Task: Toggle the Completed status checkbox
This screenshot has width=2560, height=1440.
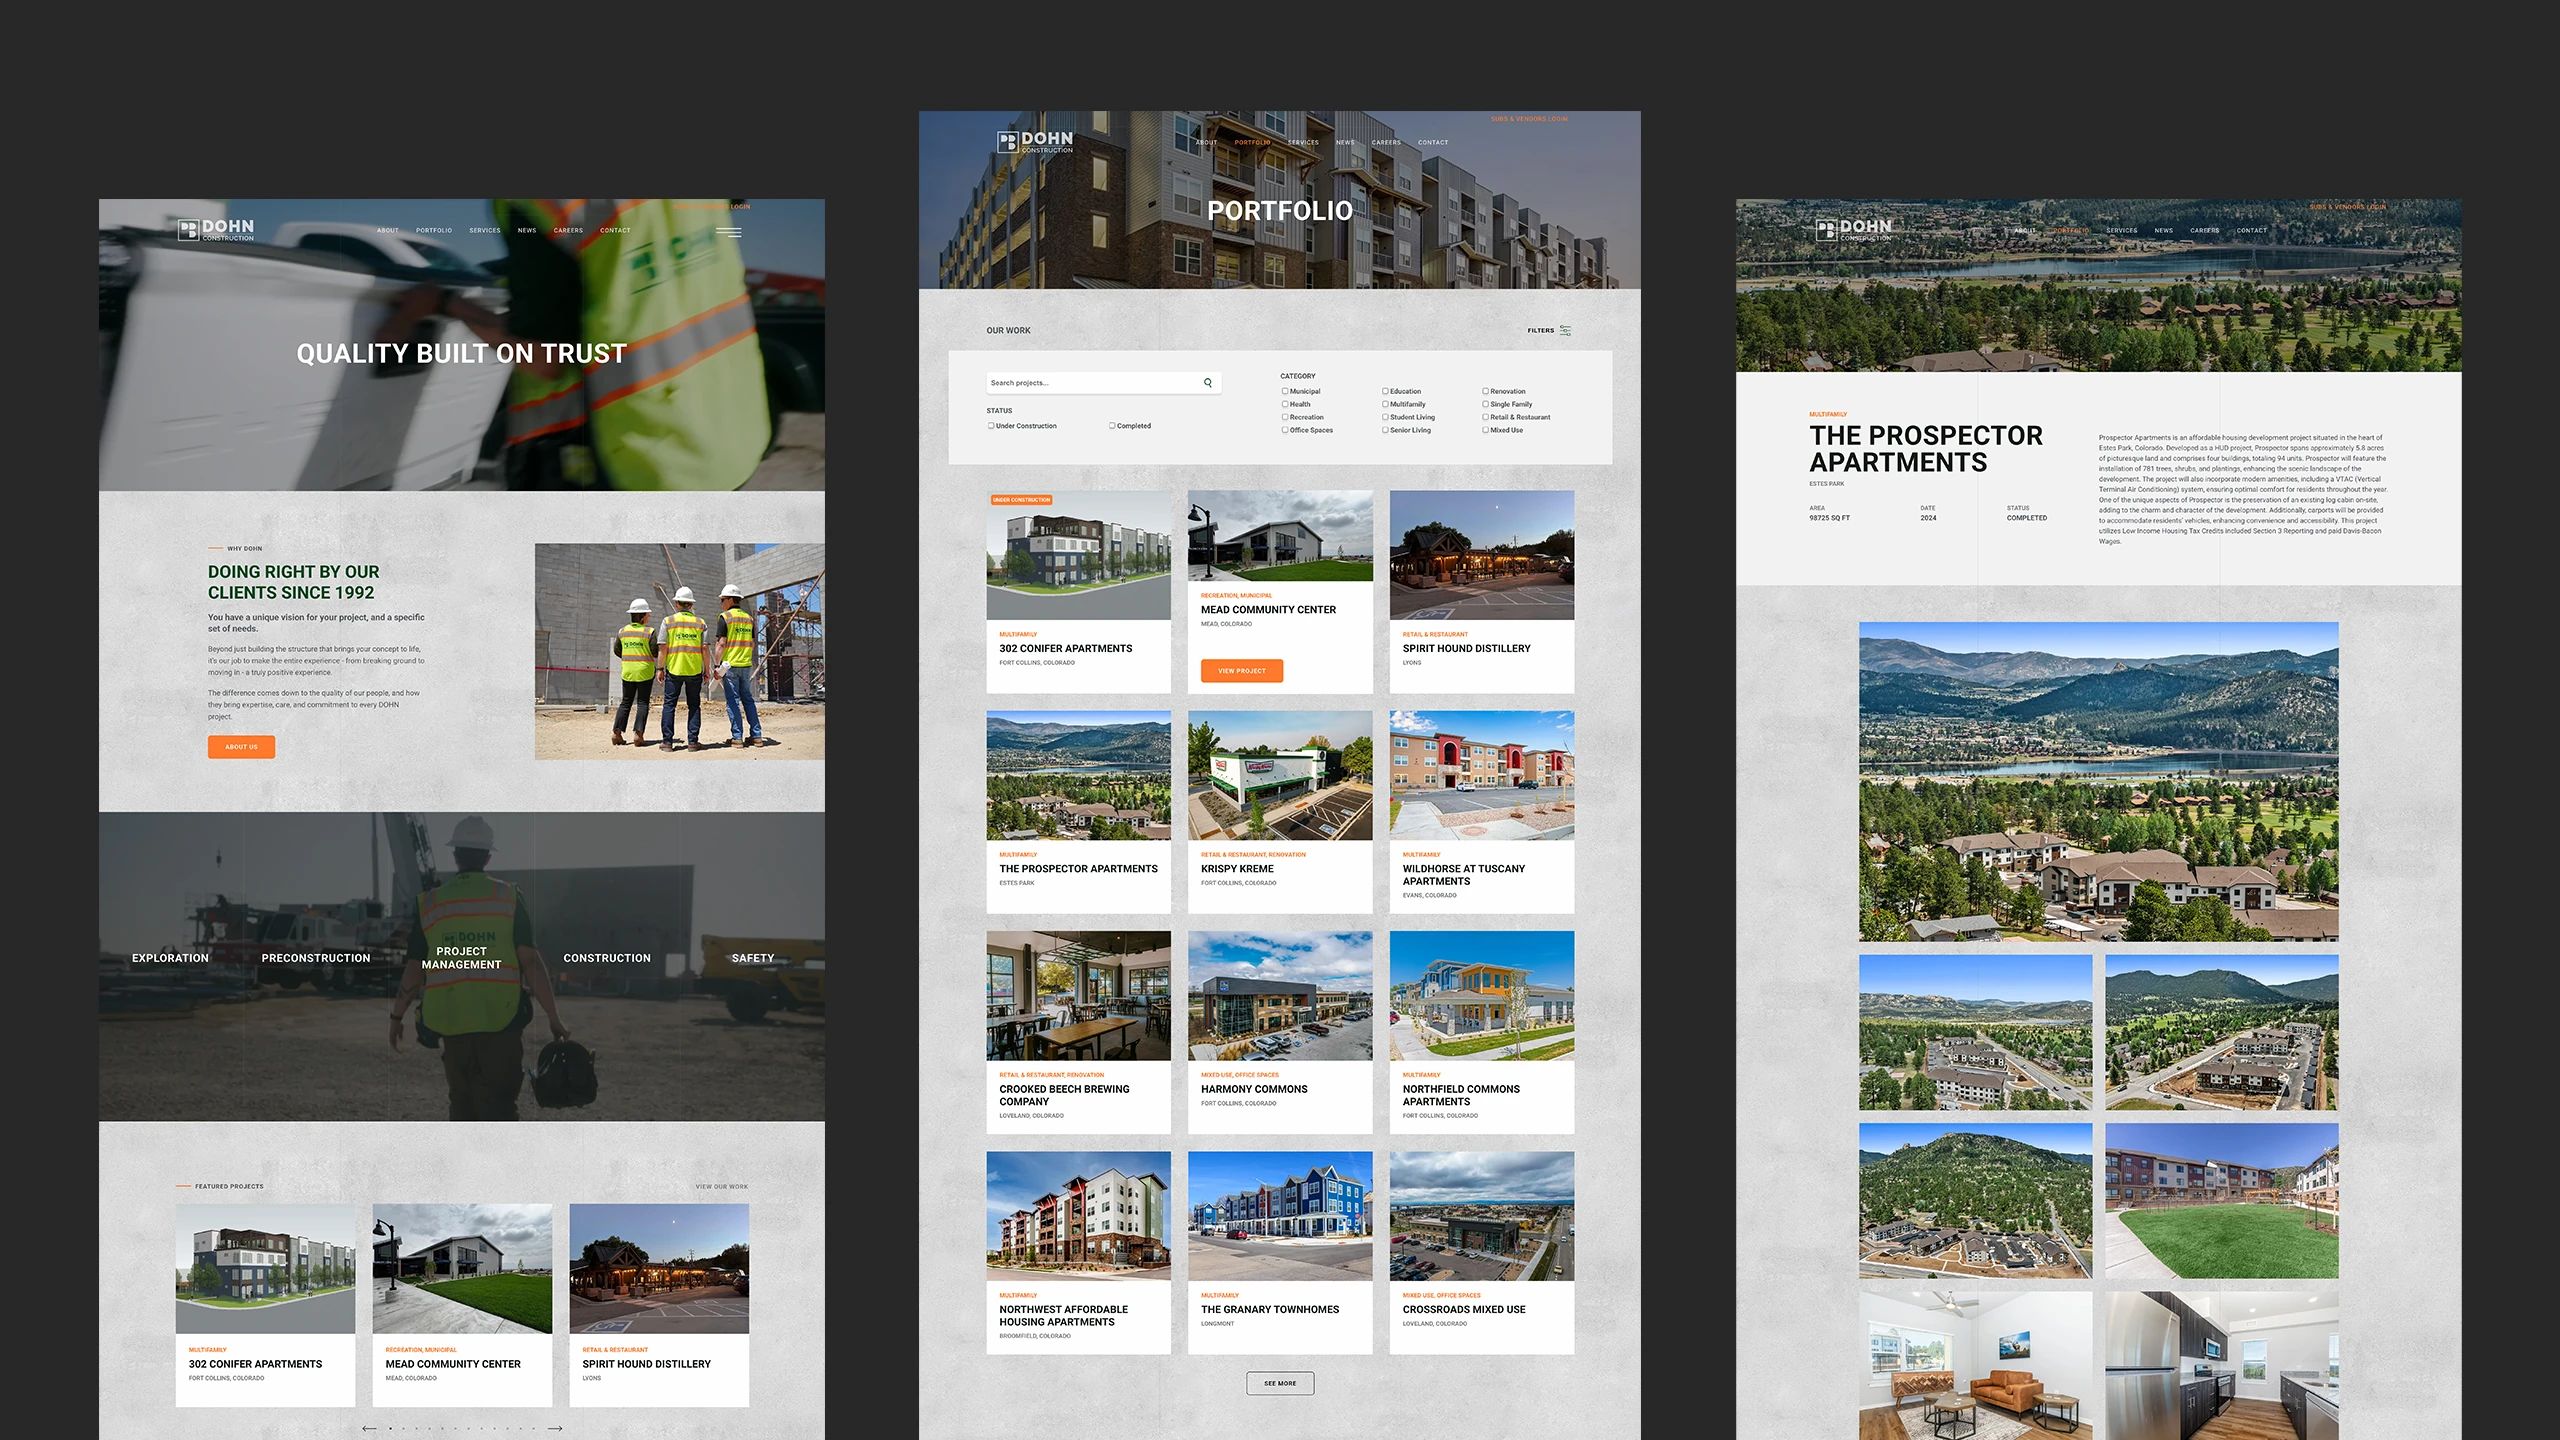Action: click(x=1112, y=426)
